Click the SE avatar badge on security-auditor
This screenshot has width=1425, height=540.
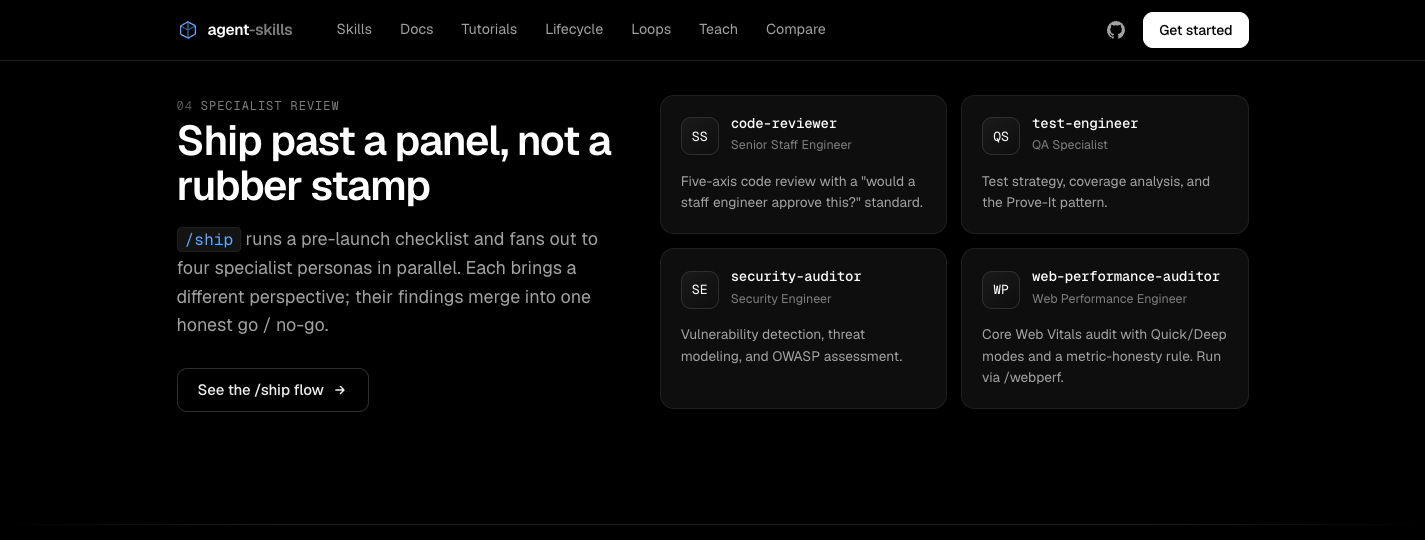(700, 290)
